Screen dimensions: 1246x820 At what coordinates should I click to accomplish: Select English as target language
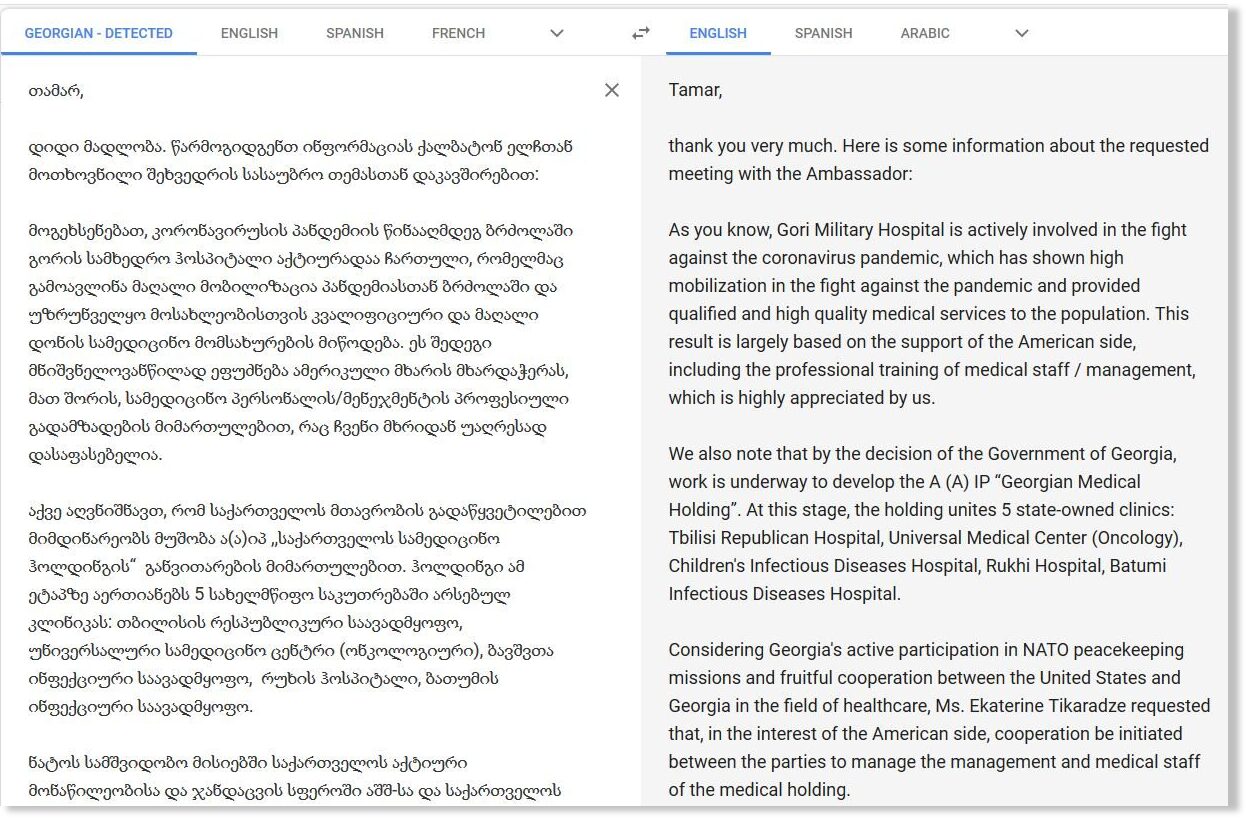click(718, 33)
